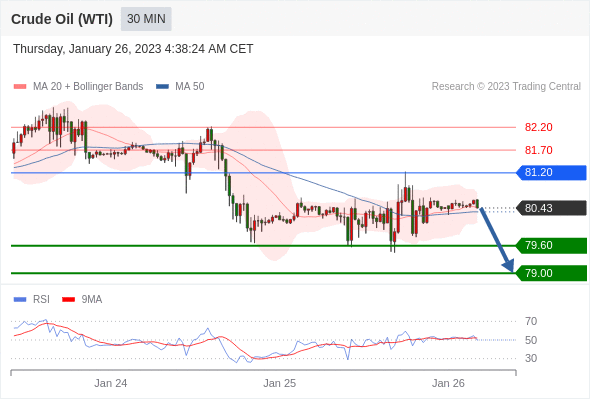The height and width of the screenshot is (400, 590).
Task: Select the 81.20 blue pivot price tag
Action: tap(551, 173)
